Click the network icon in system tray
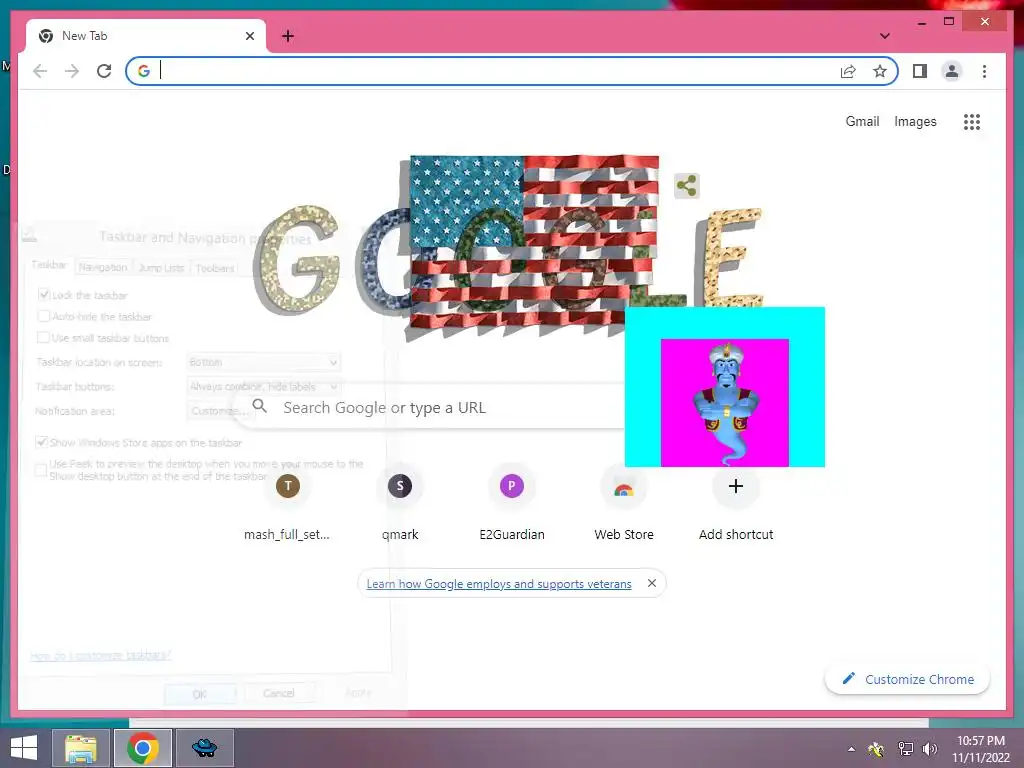The height and width of the screenshot is (768, 1024). tap(905, 749)
